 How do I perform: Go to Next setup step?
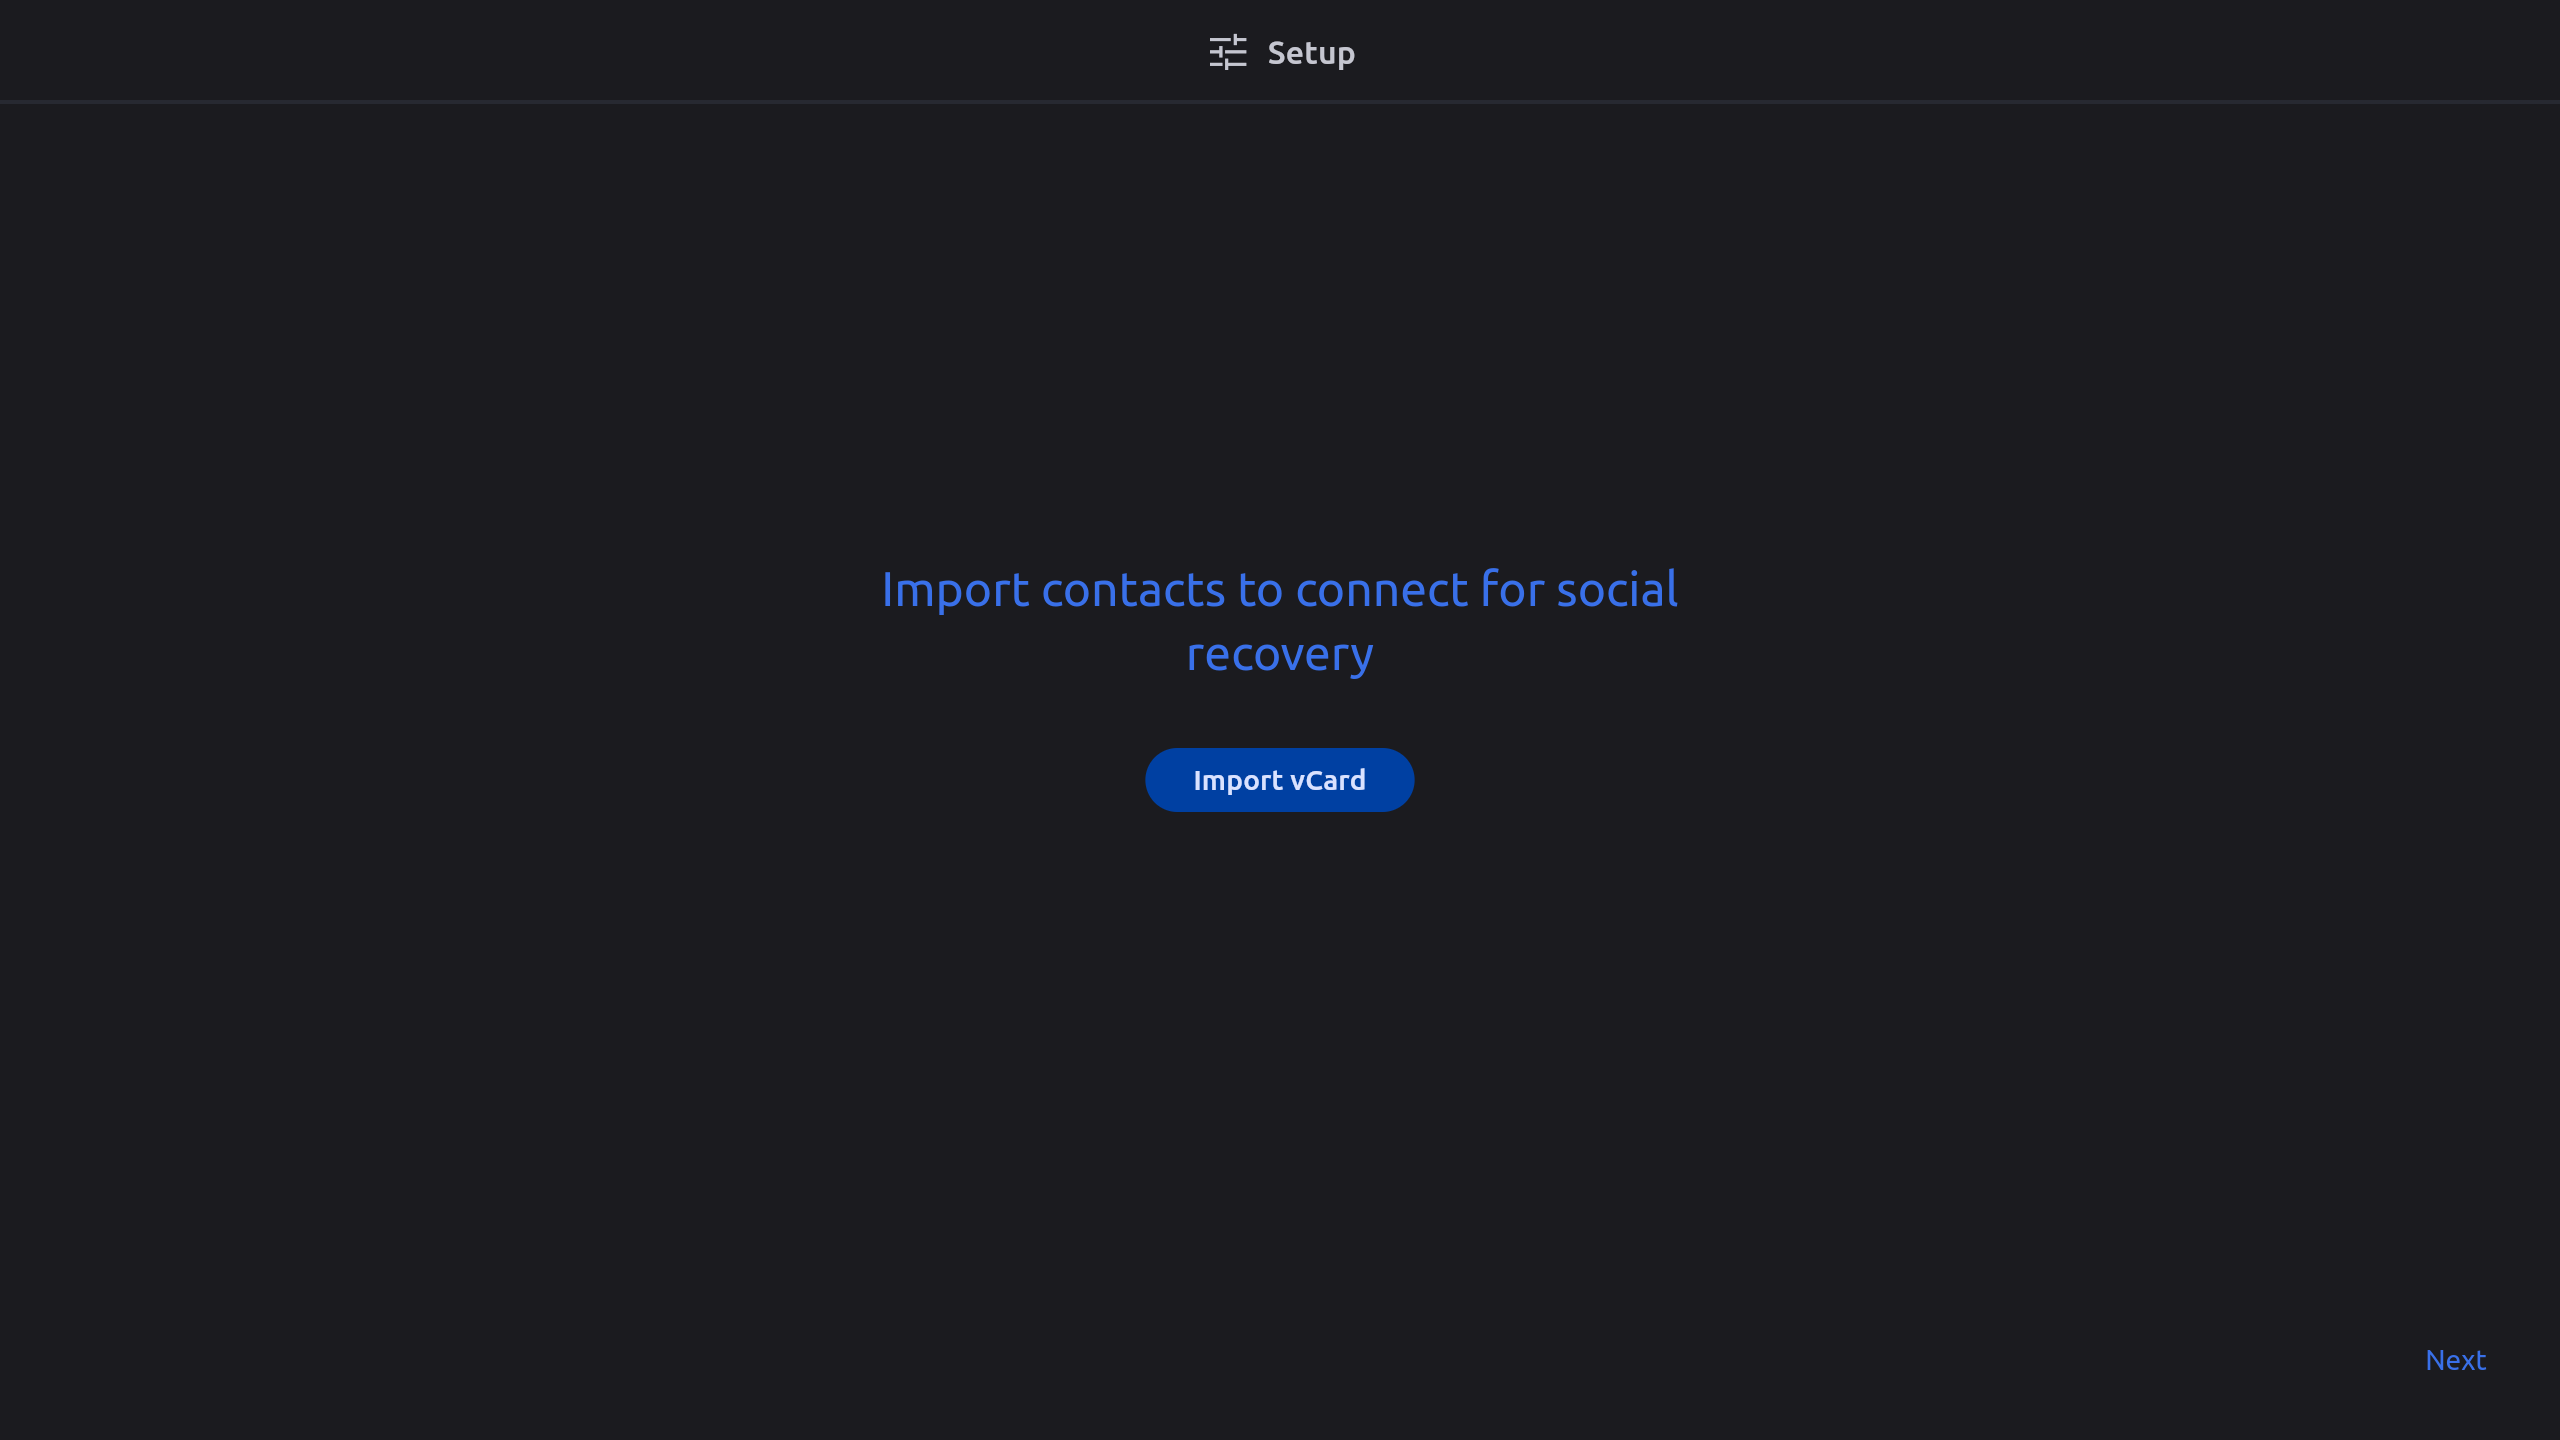pyautogui.click(x=2455, y=1360)
